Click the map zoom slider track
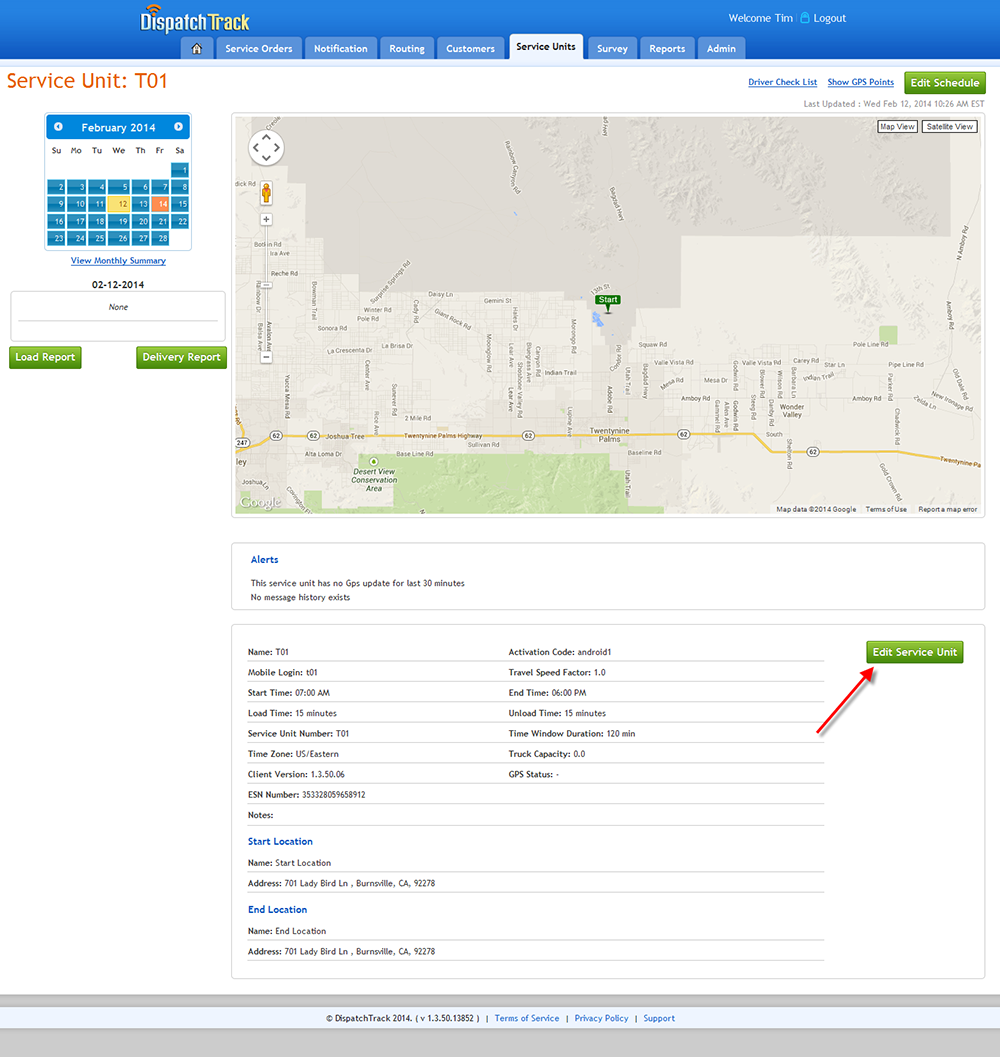 [x=266, y=290]
